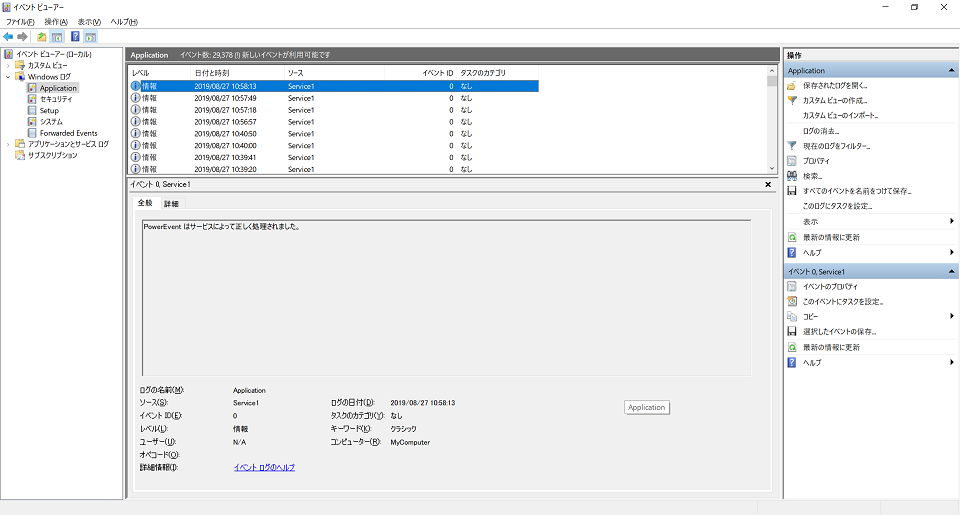960x515 pixels.
Task: Switch to the 詳細 tab
Action: point(171,203)
